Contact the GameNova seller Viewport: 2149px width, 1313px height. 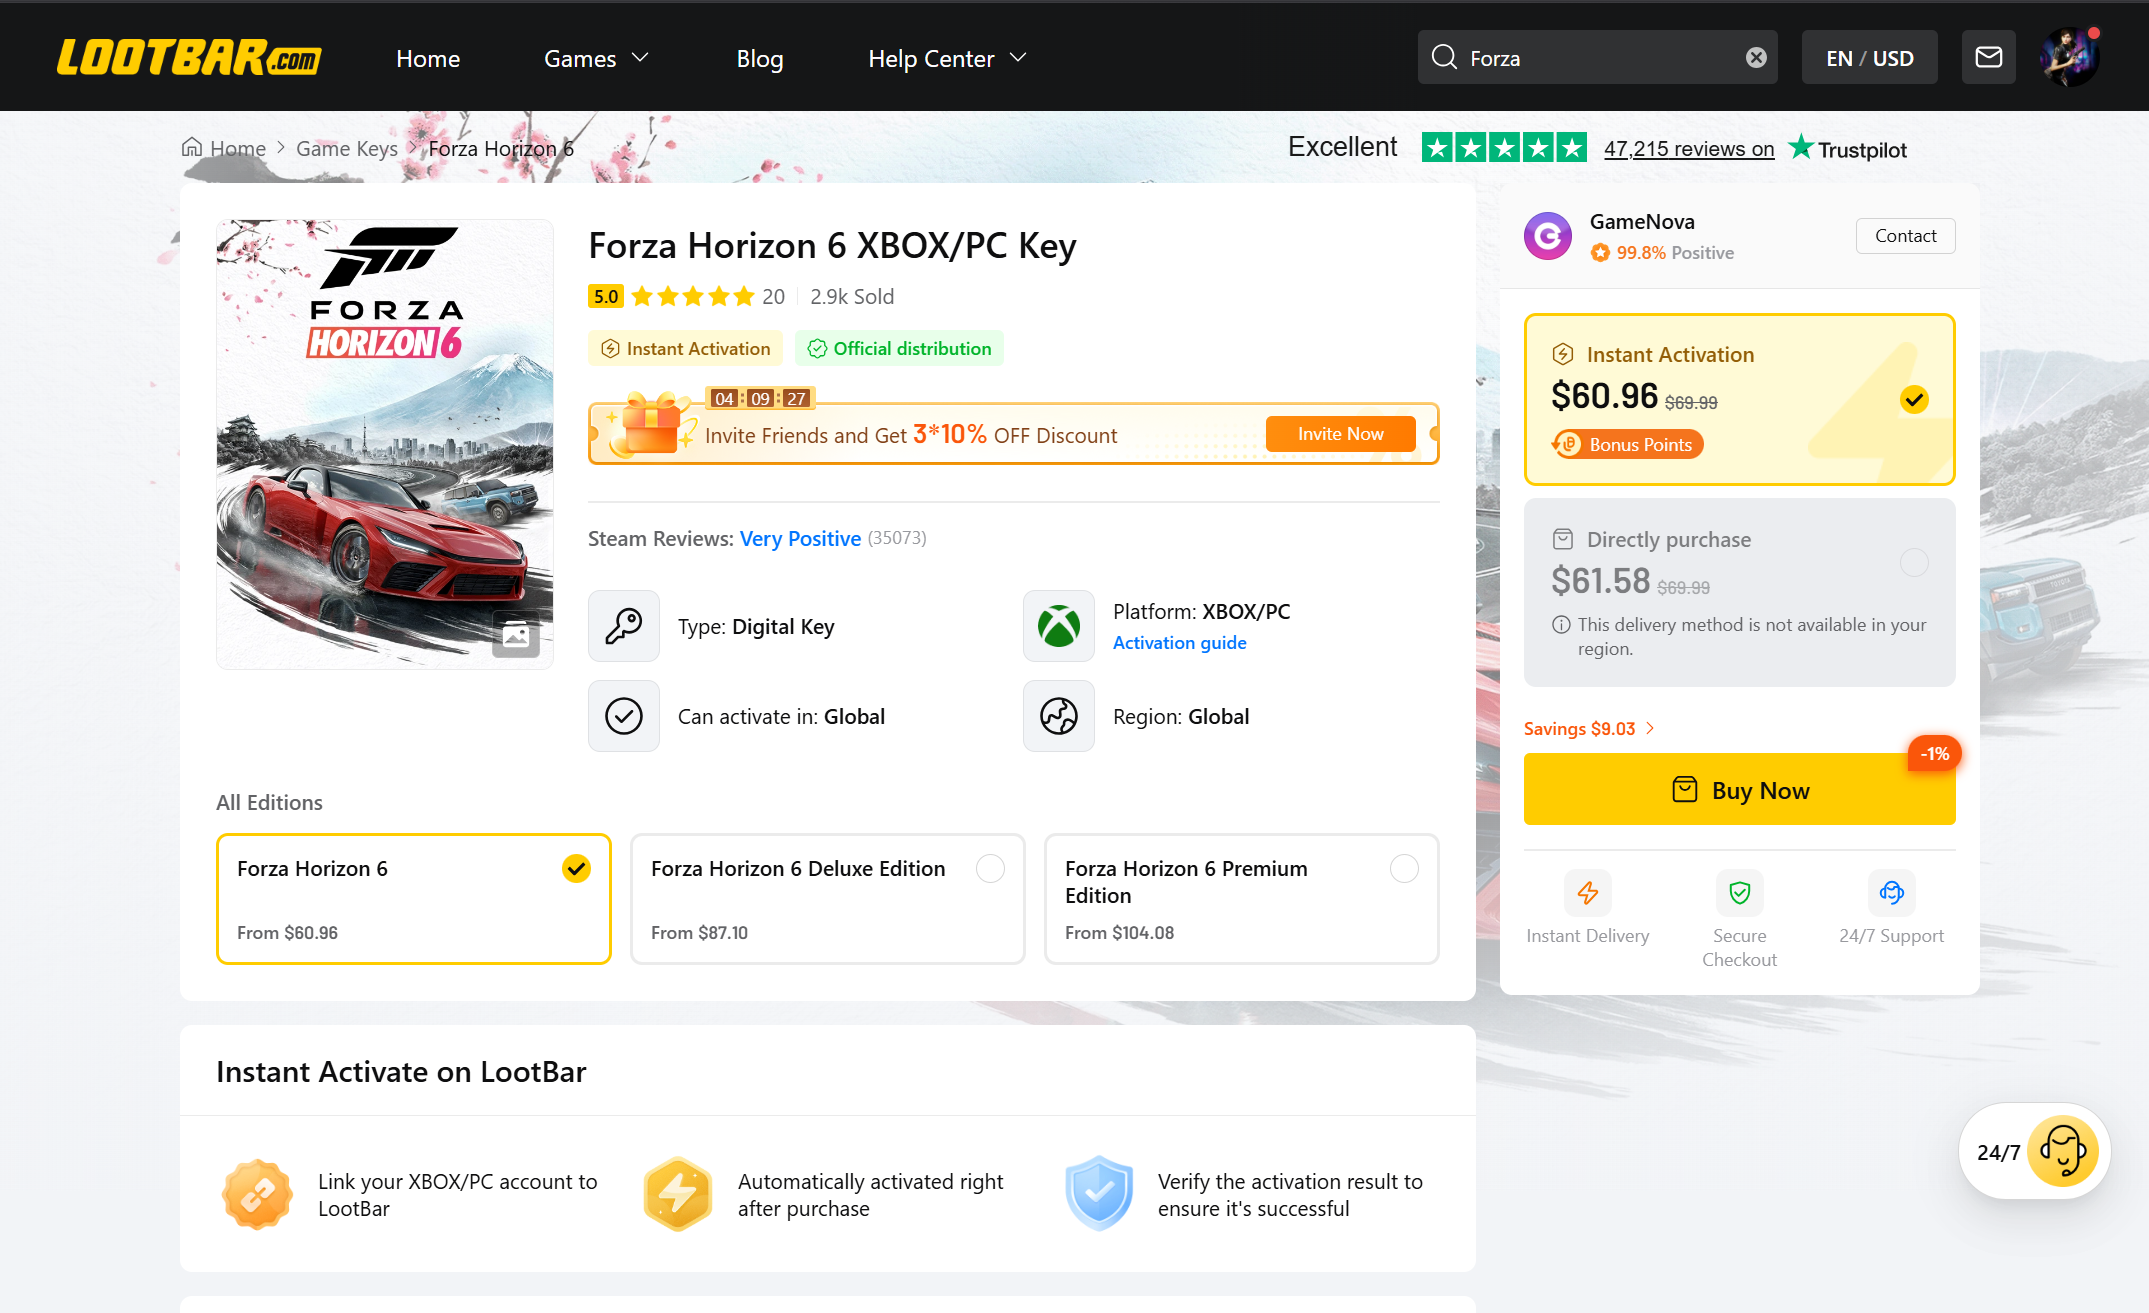click(x=1905, y=235)
